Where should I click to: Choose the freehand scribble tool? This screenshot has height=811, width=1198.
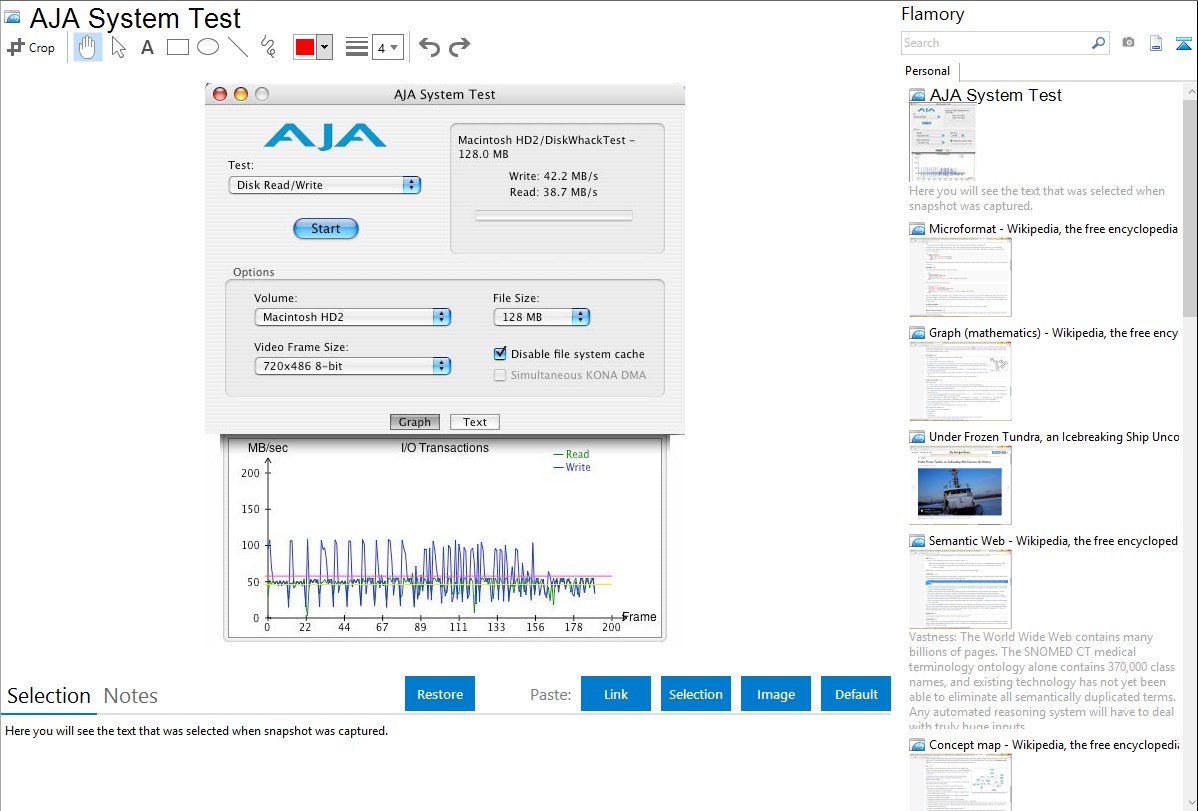pyautogui.click(x=268, y=47)
